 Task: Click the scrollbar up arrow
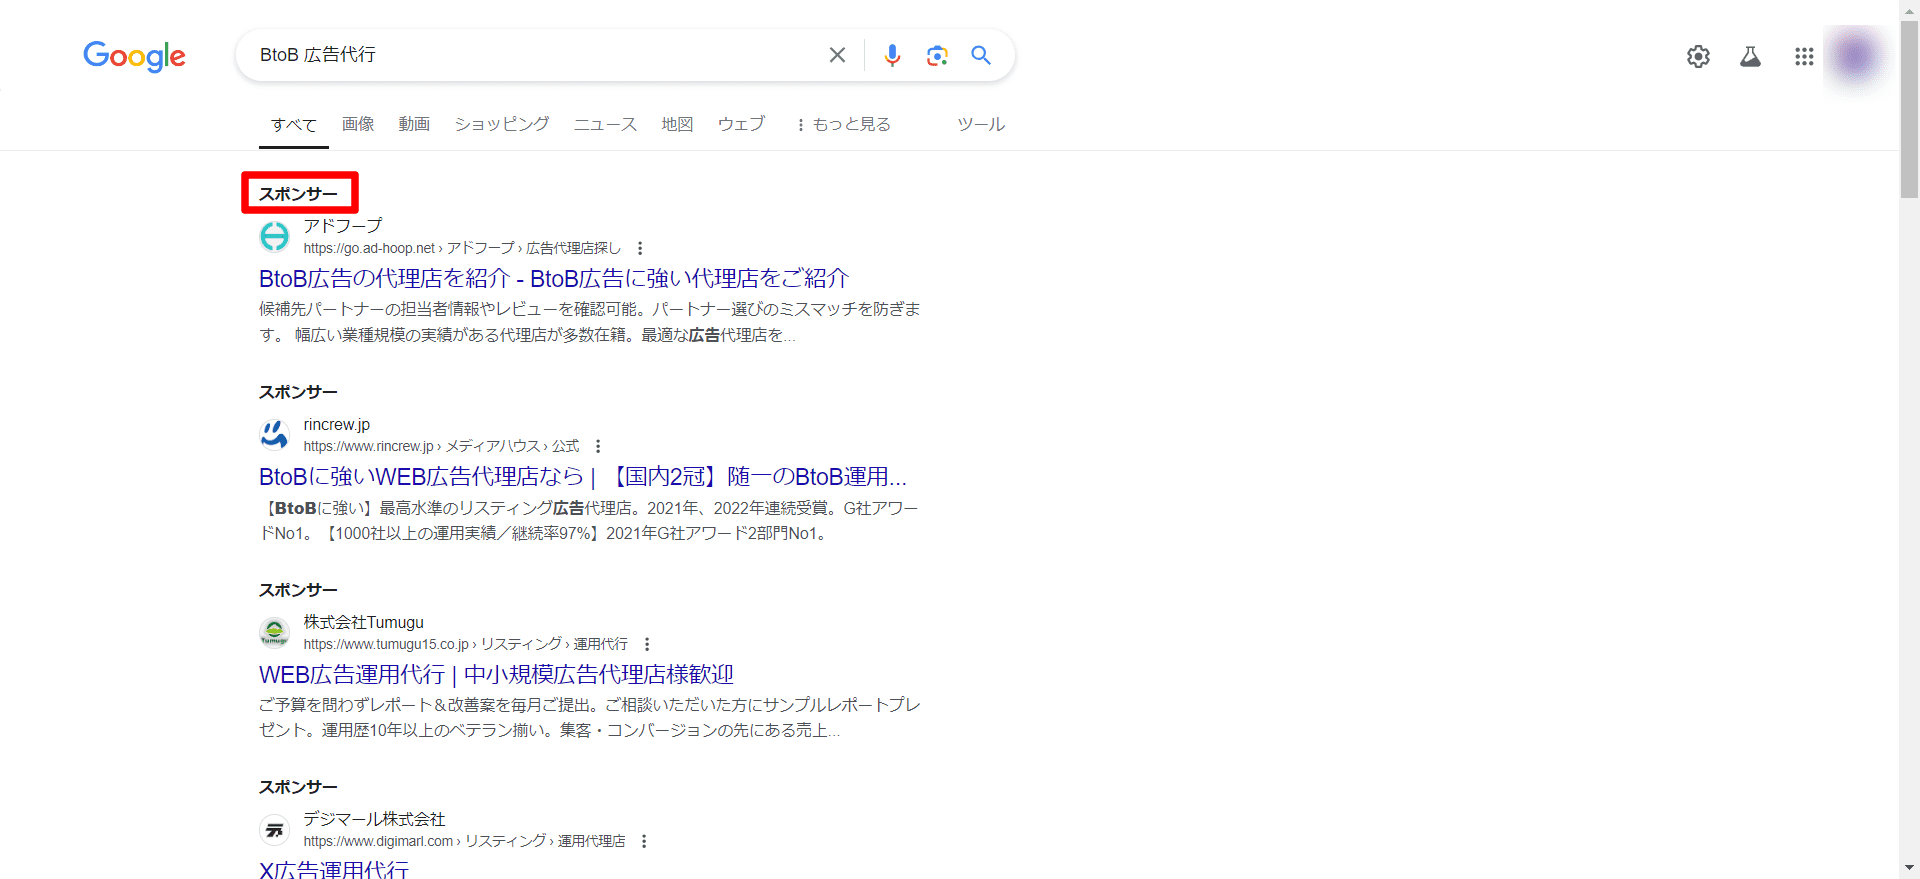tap(1910, 9)
